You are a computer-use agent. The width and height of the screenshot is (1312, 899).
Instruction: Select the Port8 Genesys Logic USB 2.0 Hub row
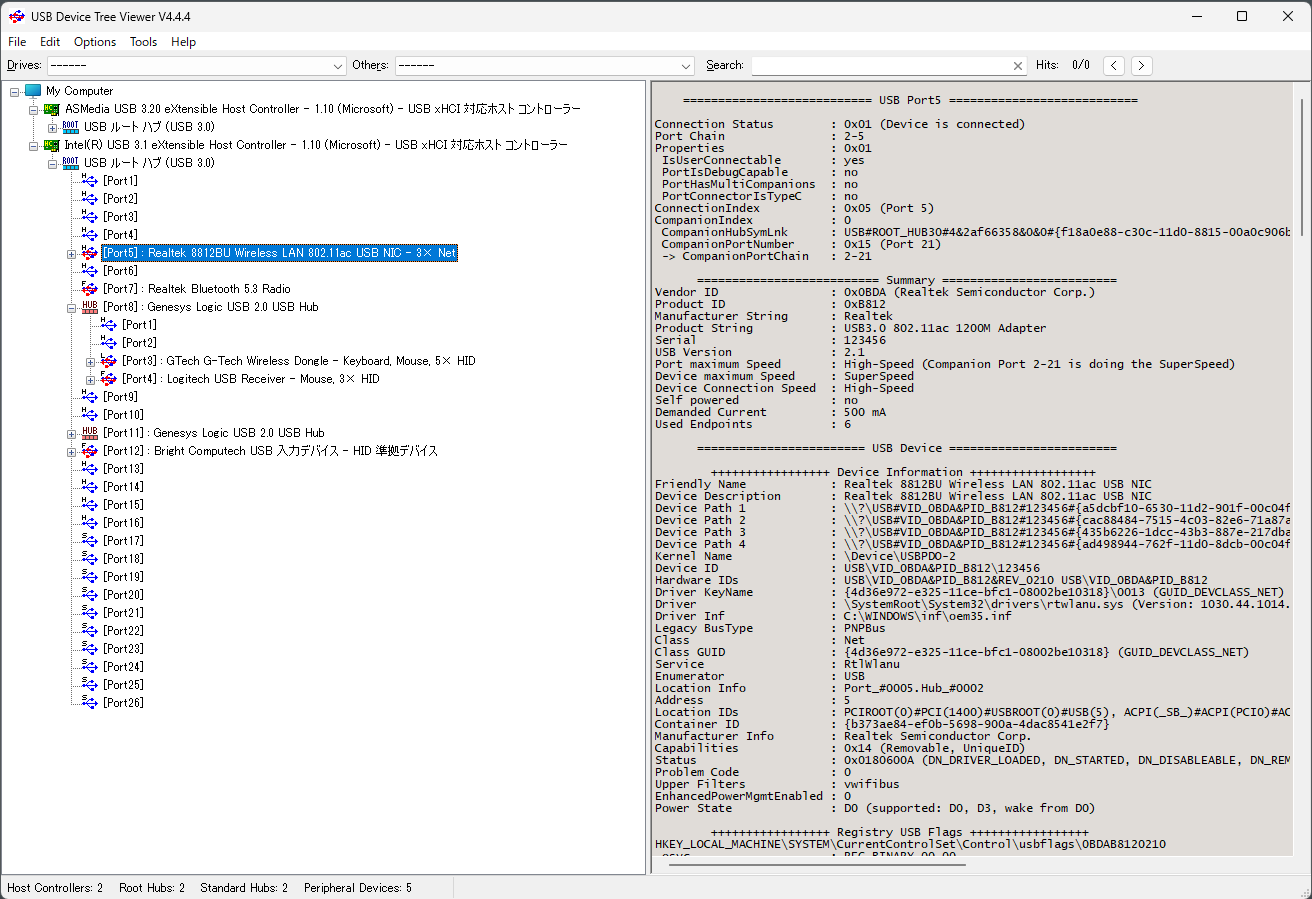211,307
